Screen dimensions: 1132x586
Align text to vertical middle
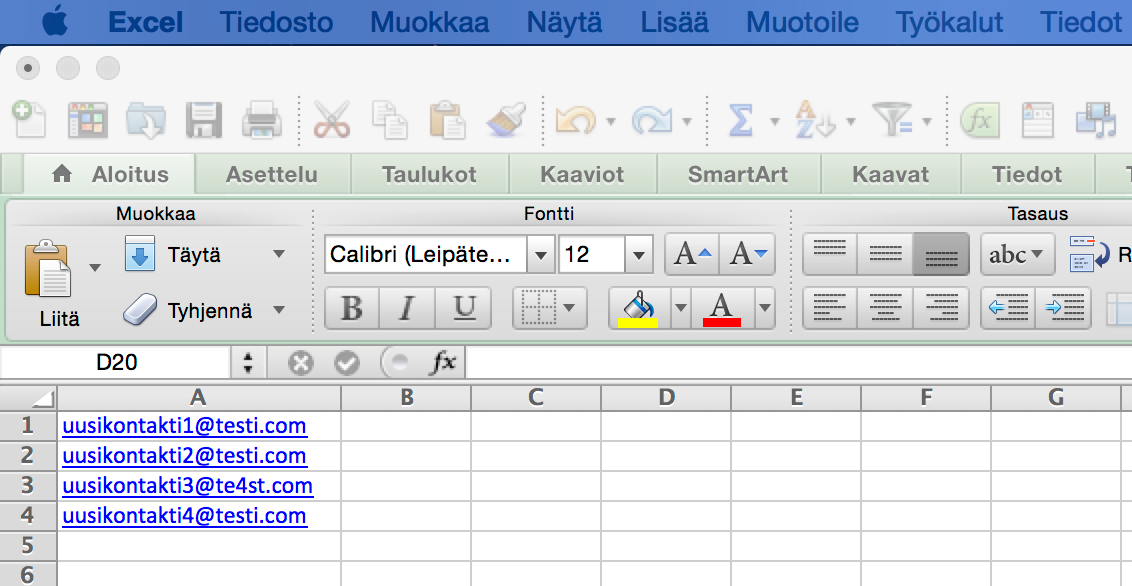(x=885, y=254)
